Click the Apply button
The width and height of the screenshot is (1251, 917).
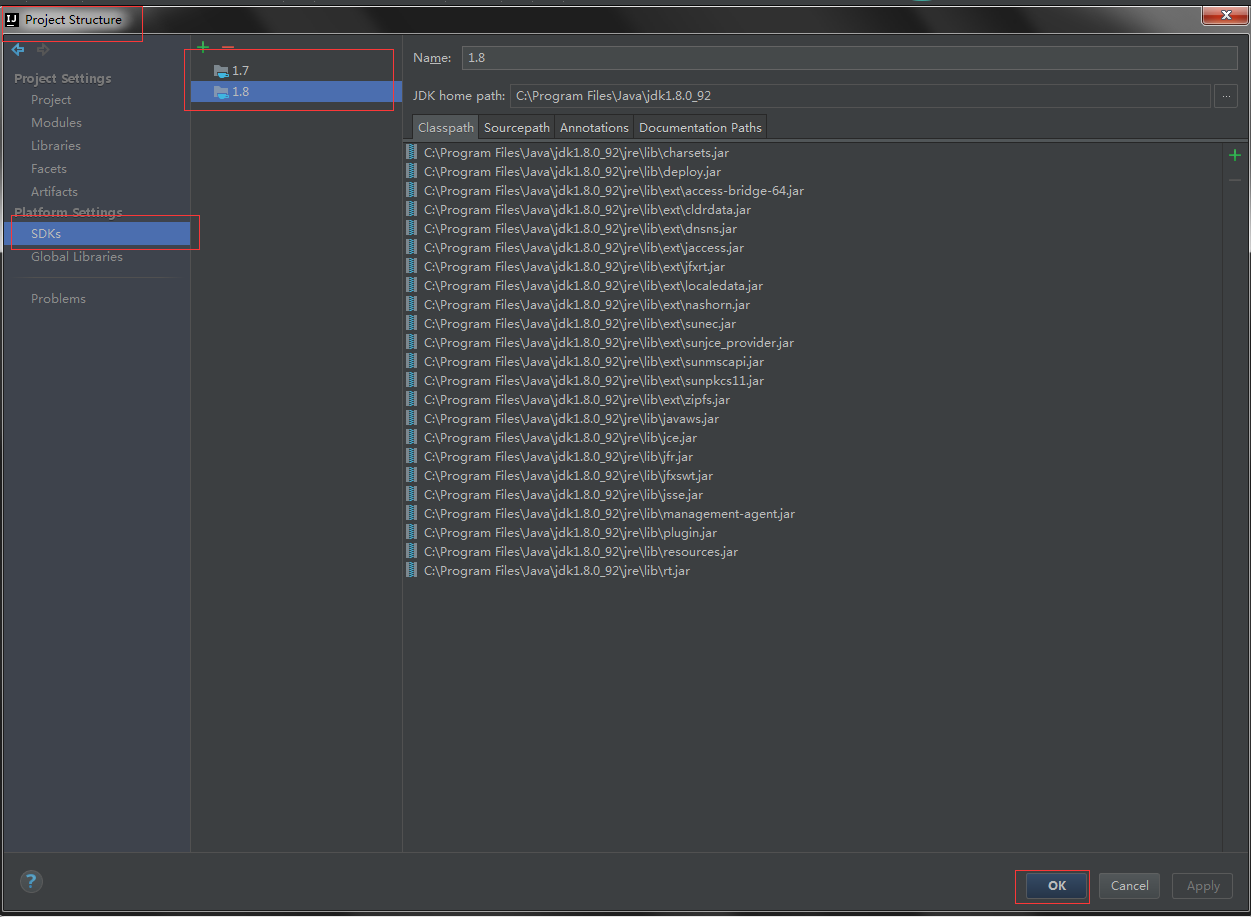tap(1203, 886)
